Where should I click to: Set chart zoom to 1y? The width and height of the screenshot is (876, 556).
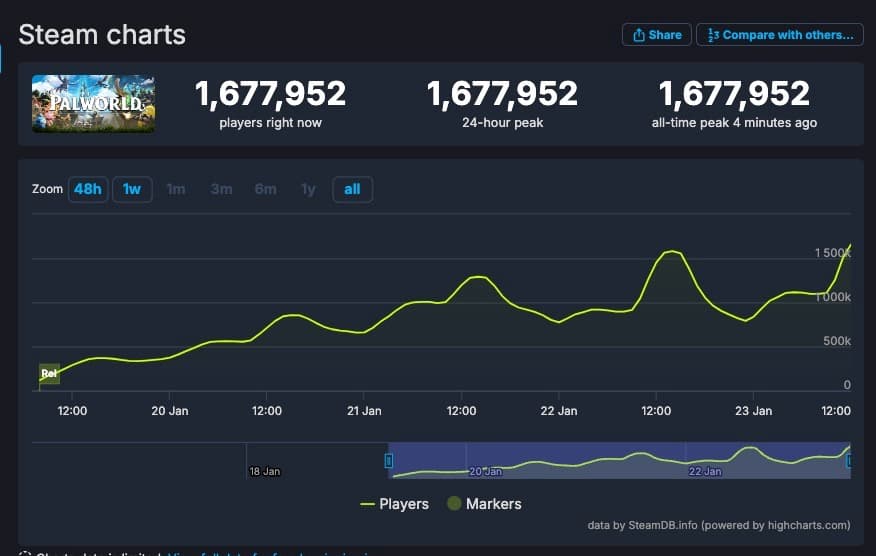308,189
